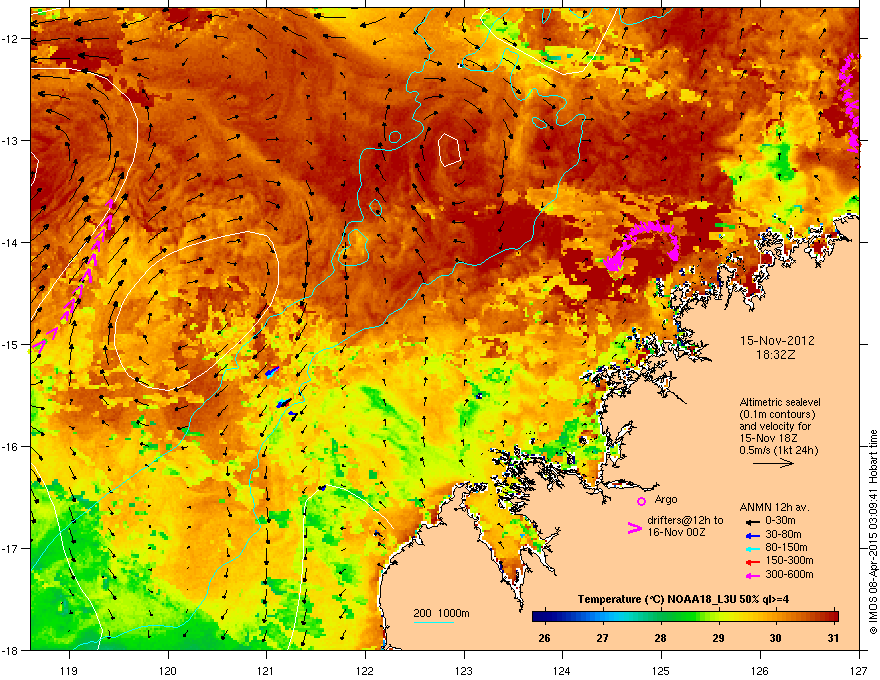Screen dimensions: 880x680
Task: Click the latitude axis label '-17'
Action: pos(12,548)
